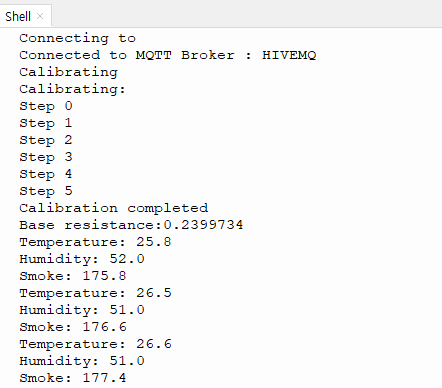442x388 pixels.
Task: Click the 'Step 1' output line
Action: 46,123
